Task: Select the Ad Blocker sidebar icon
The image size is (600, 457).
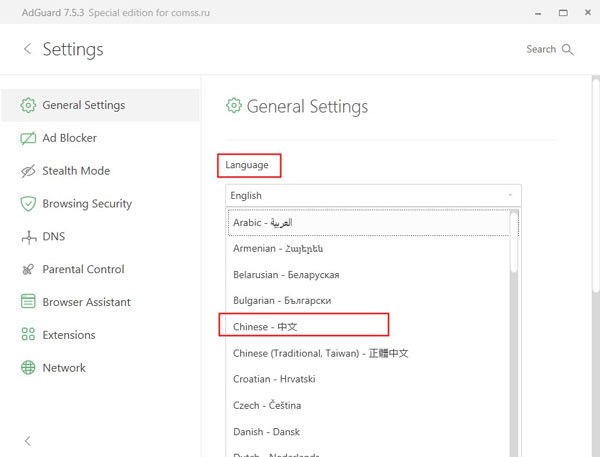Action: pyautogui.click(x=28, y=138)
